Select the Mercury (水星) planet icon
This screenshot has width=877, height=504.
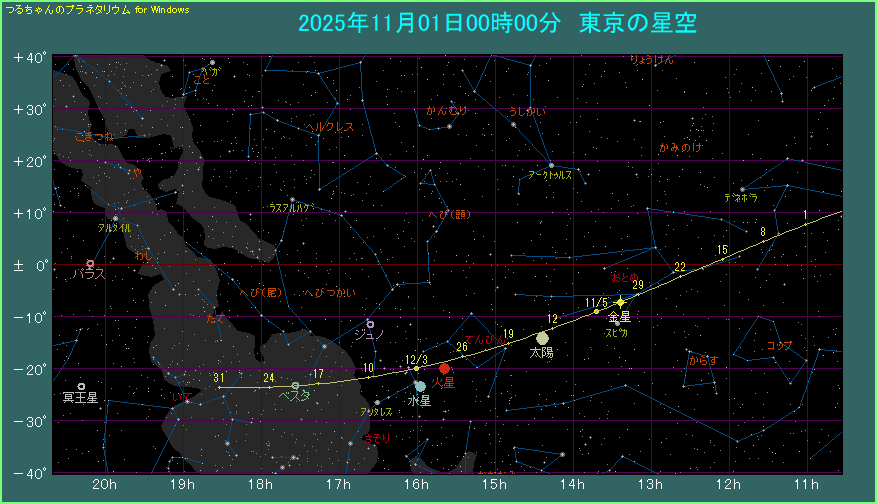tap(420, 386)
